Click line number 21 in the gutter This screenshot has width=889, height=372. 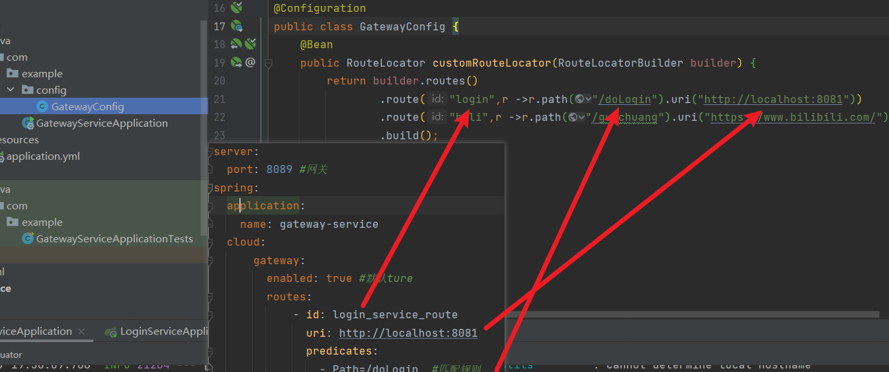[219, 99]
